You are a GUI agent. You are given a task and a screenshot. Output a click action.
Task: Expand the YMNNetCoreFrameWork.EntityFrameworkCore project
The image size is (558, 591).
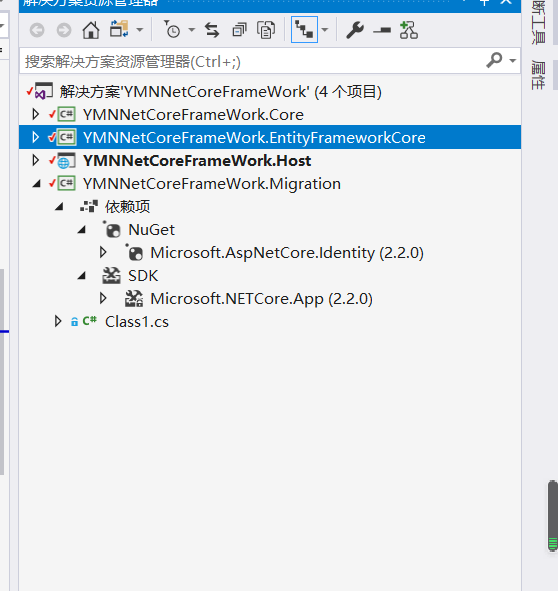(35, 137)
